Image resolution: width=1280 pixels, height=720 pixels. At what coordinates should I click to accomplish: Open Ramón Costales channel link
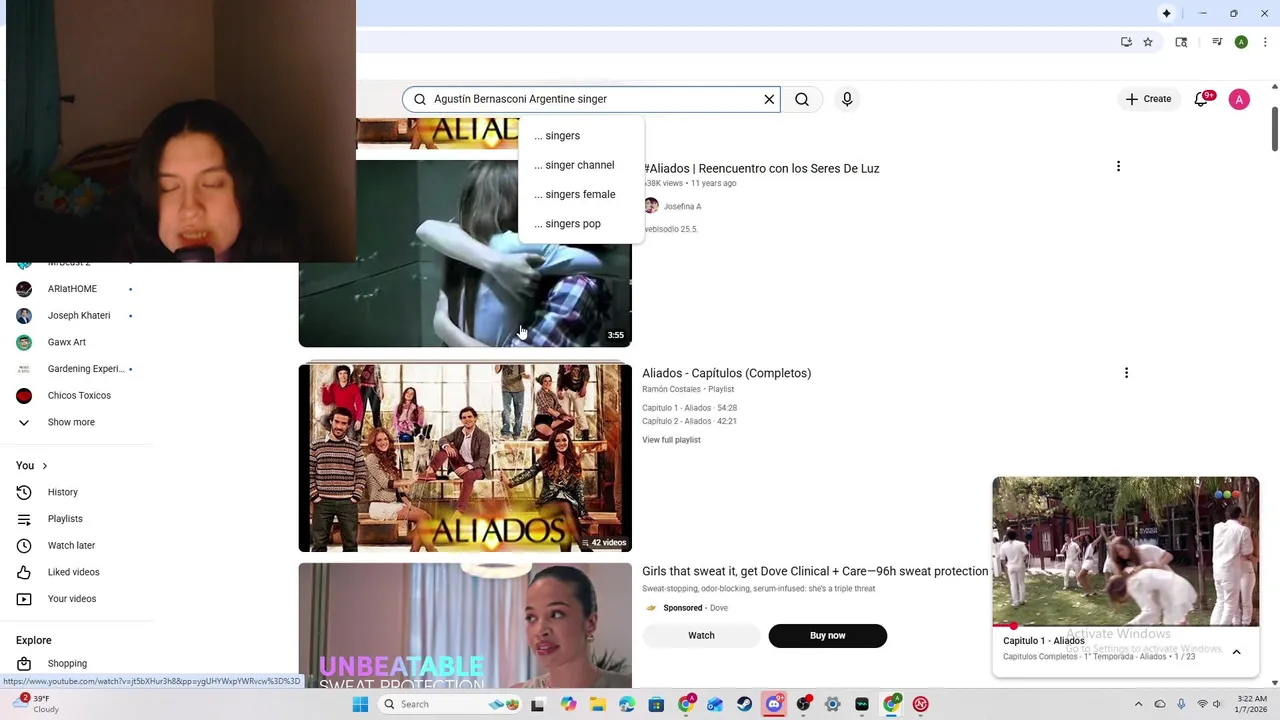click(671, 389)
